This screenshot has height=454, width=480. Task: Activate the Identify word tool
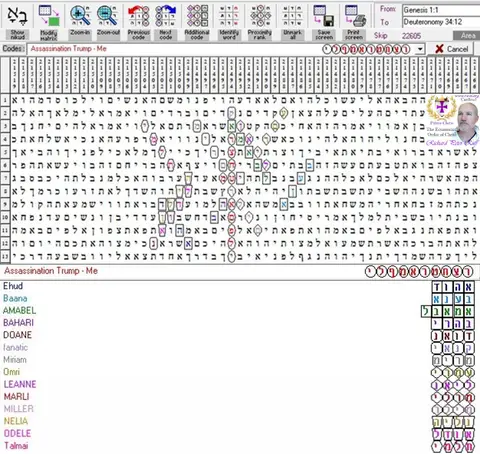pyautogui.click(x=229, y=21)
